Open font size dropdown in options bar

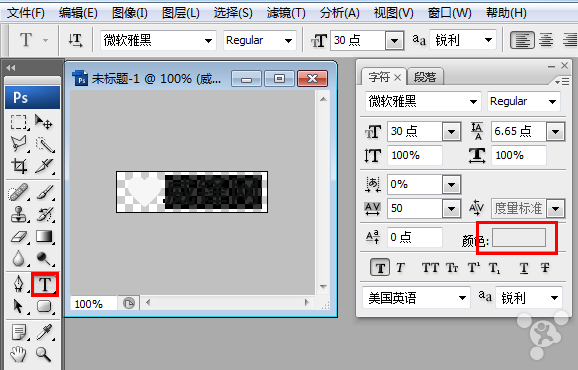point(394,41)
